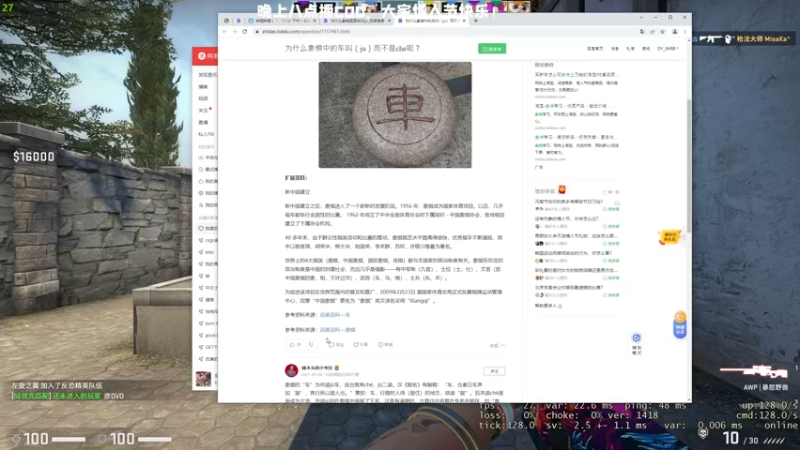Switch to the Baidu search results tab

[x=357, y=21]
